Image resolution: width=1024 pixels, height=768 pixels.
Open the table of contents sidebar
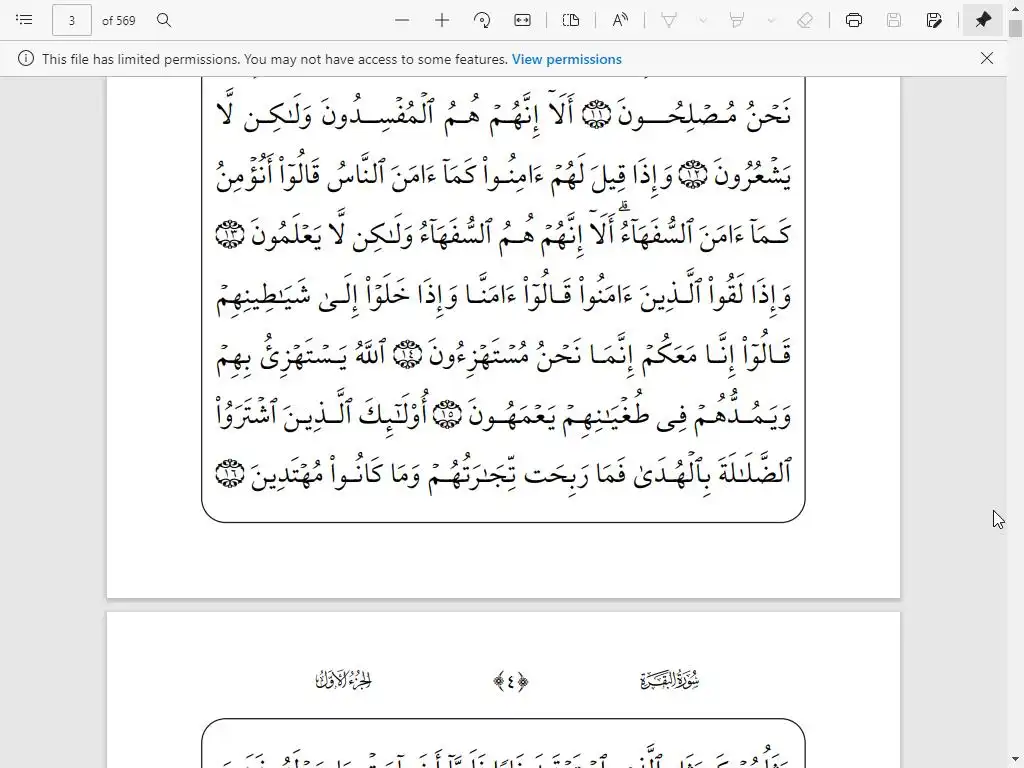pos(24,20)
